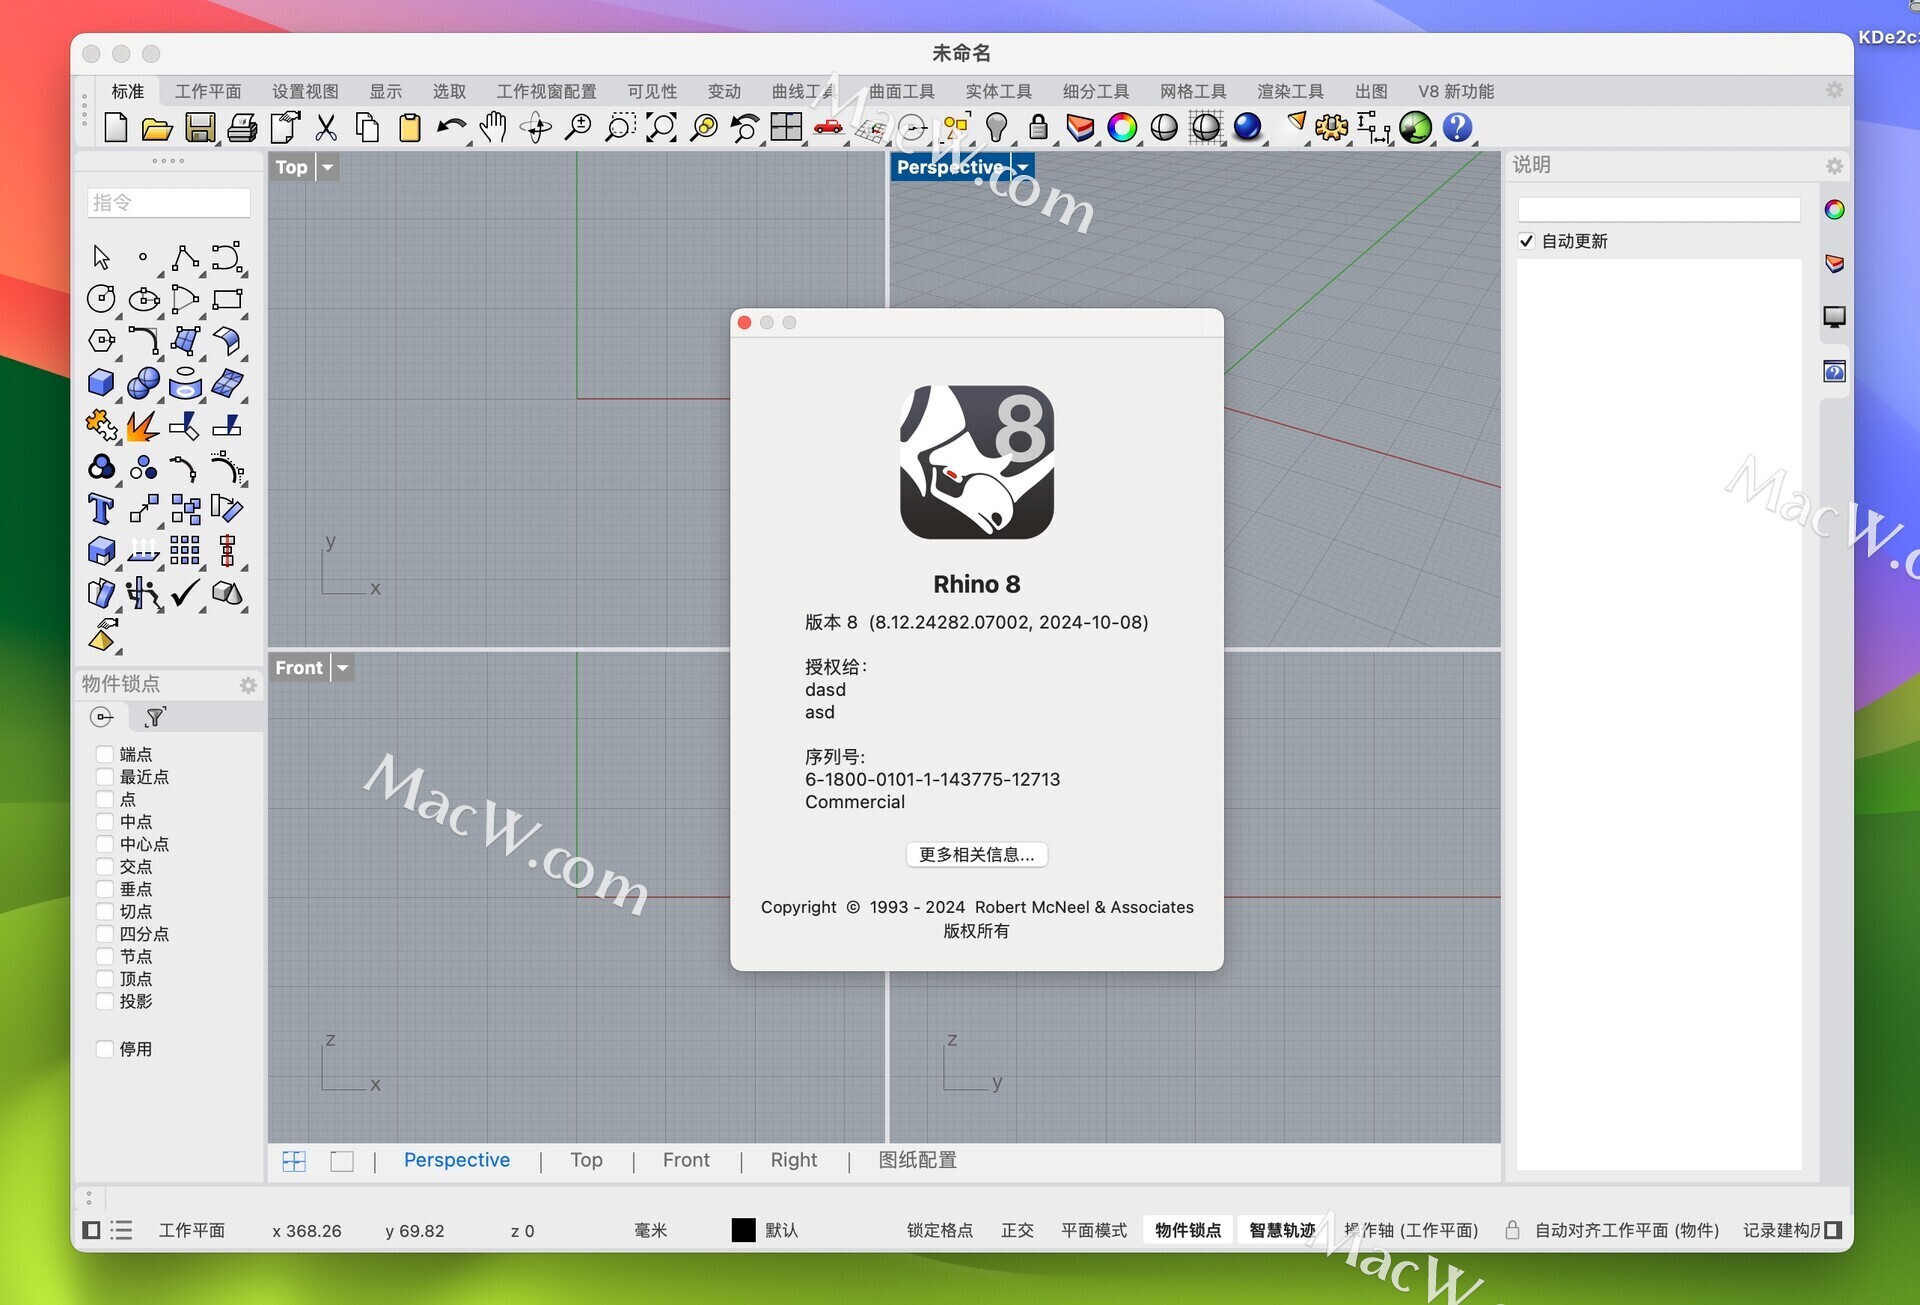Image resolution: width=1920 pixels, height=1305 pixels.
Task: Toggle 正交 mode in the status bar
Action: [1017, 1230]
